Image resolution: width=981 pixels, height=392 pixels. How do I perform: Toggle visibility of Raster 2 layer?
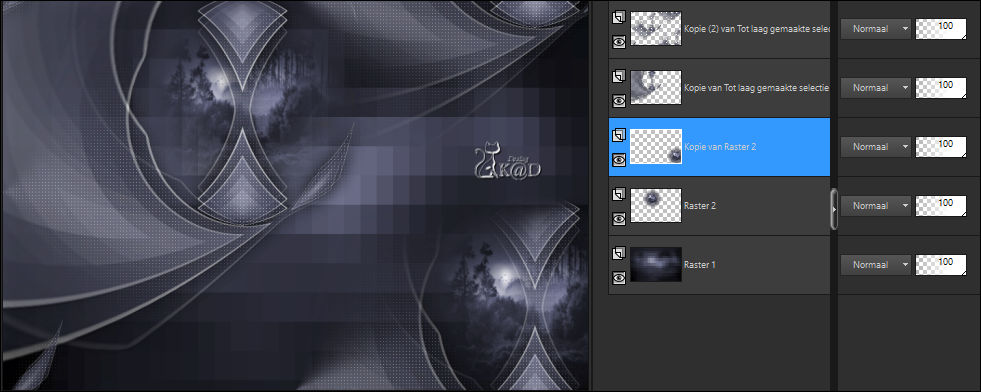click(x=619, y=219)
